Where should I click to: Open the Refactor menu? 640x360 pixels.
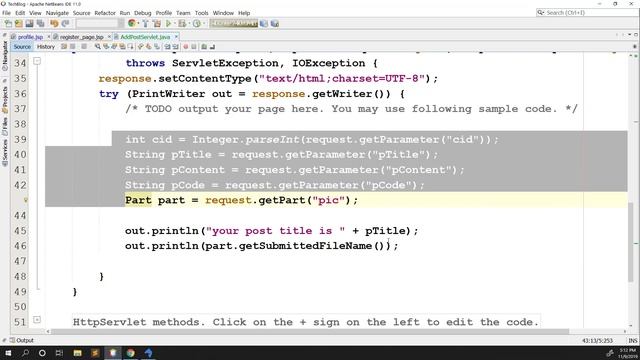coord(105,13)
